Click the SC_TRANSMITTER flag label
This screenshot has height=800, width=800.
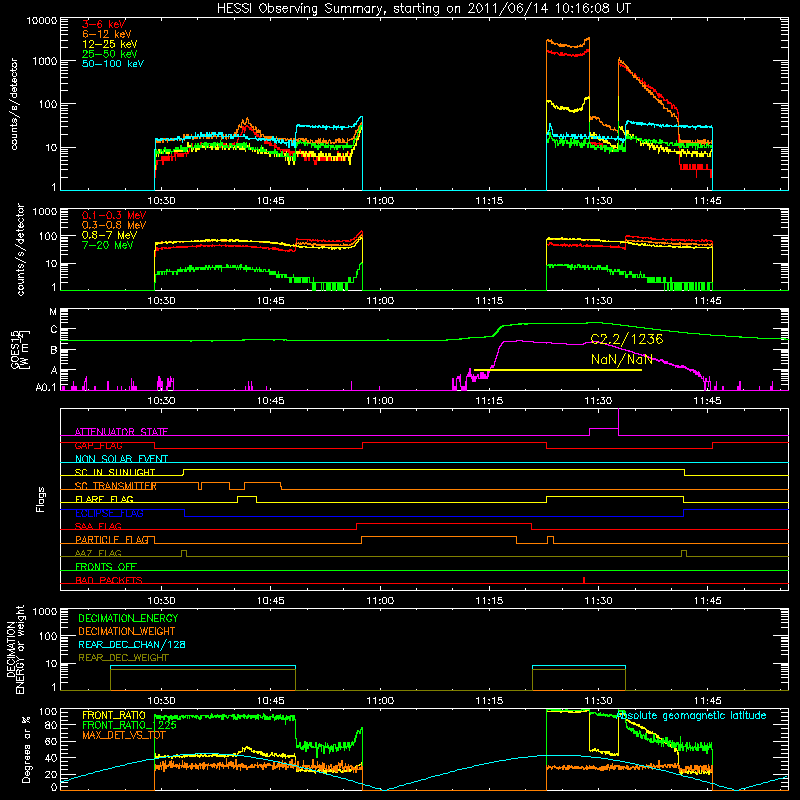pos(115,486)
